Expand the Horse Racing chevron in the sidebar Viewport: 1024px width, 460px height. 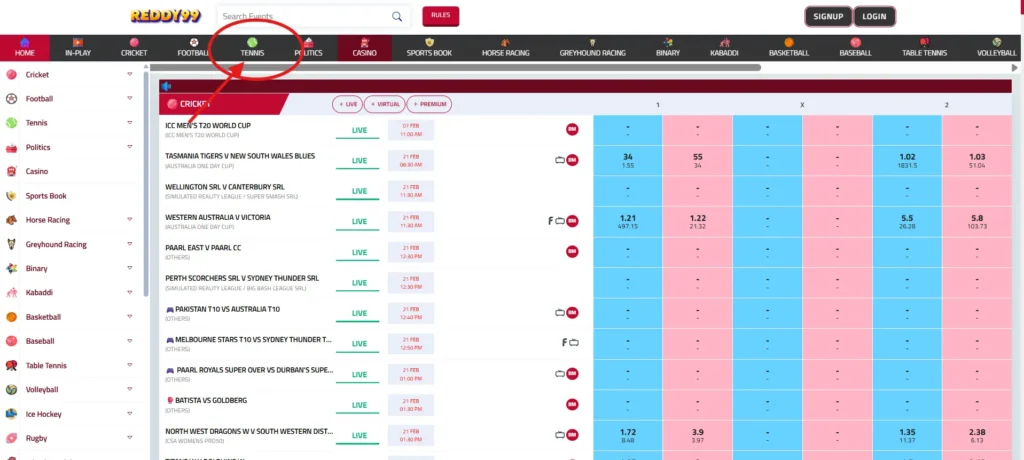[130, 220]
